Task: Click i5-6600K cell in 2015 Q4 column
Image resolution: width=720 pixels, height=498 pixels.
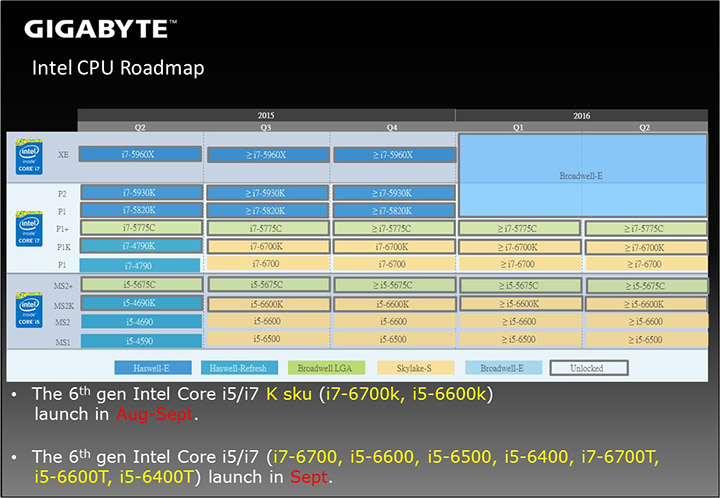Action: (394, 304)
